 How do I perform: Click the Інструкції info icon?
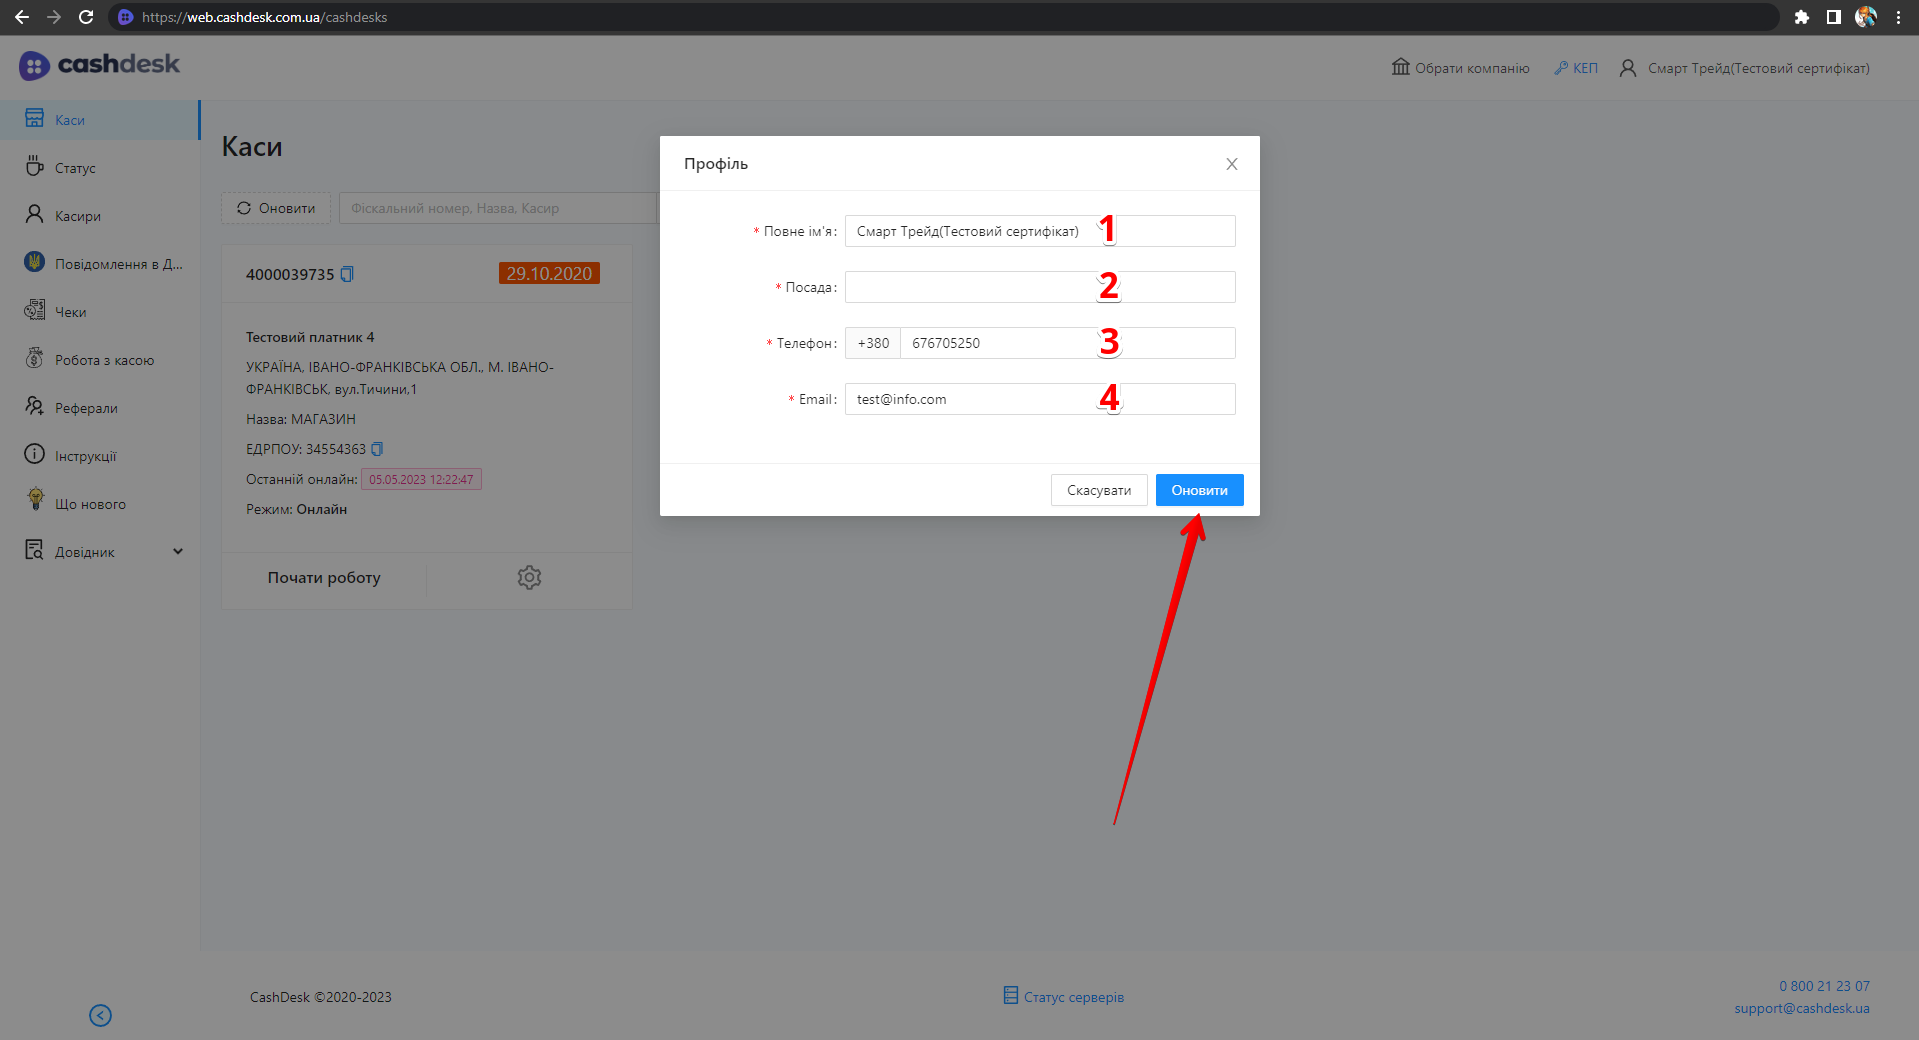[x=35, y=455]
